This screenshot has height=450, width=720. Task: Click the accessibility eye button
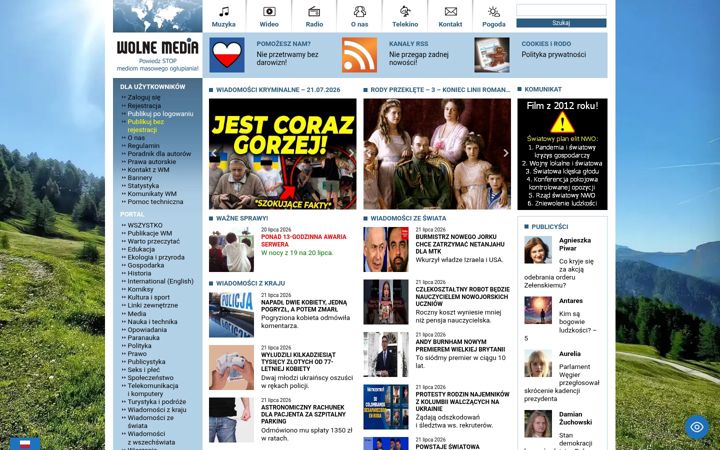pyautogui.click(x=697, y=427)
